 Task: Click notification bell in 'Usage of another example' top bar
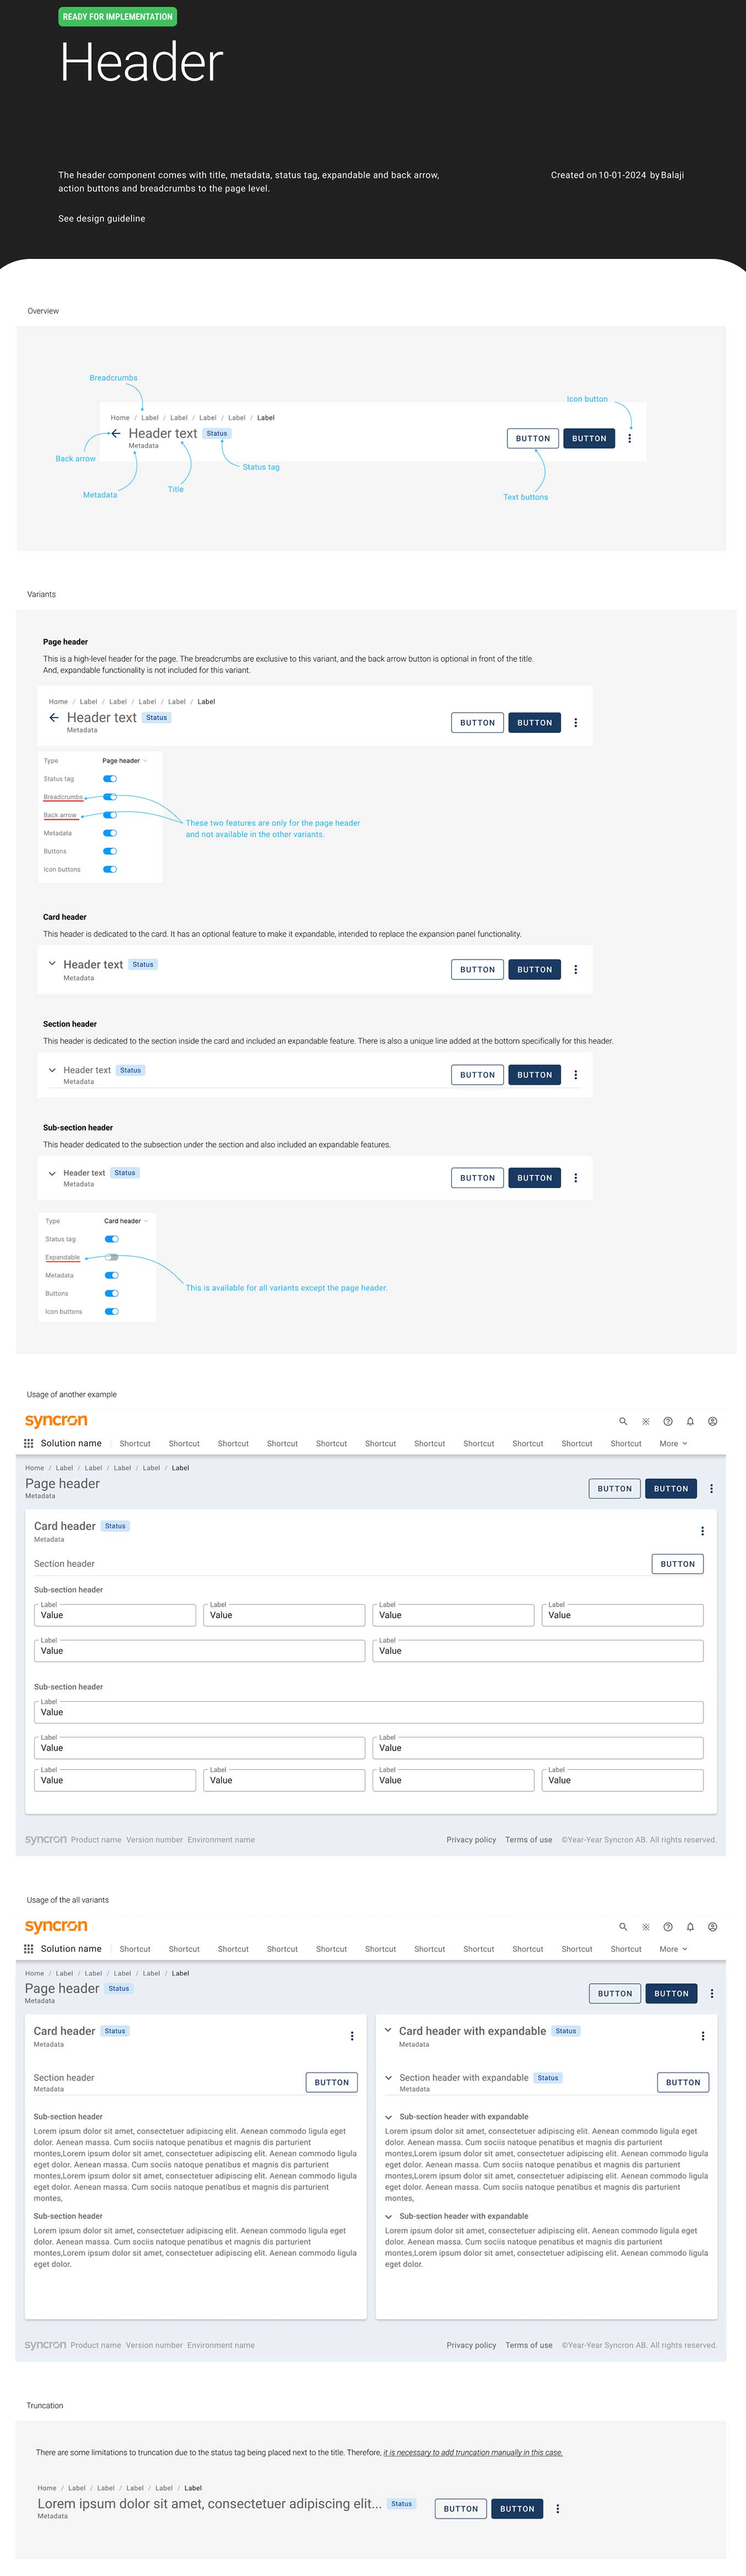click(690, 1421)
